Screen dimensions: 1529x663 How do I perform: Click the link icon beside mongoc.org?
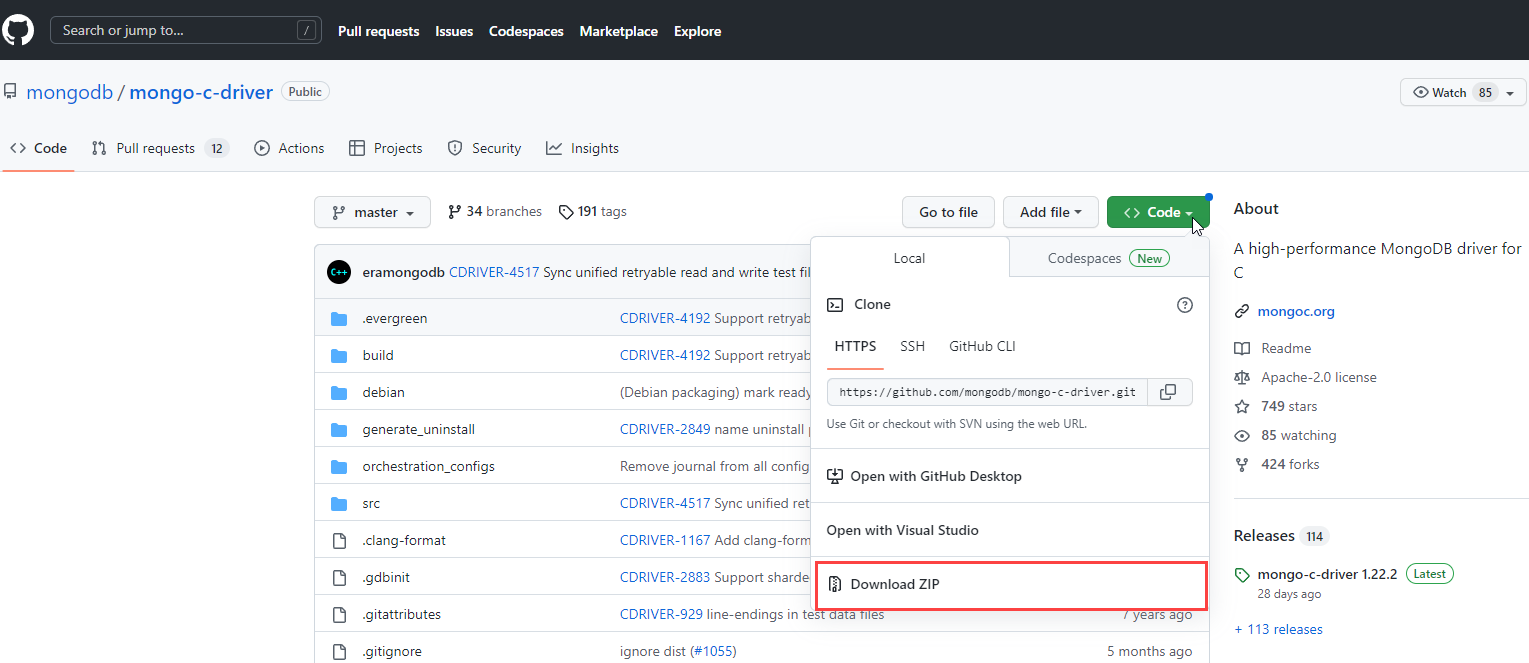click(1242, 311)
